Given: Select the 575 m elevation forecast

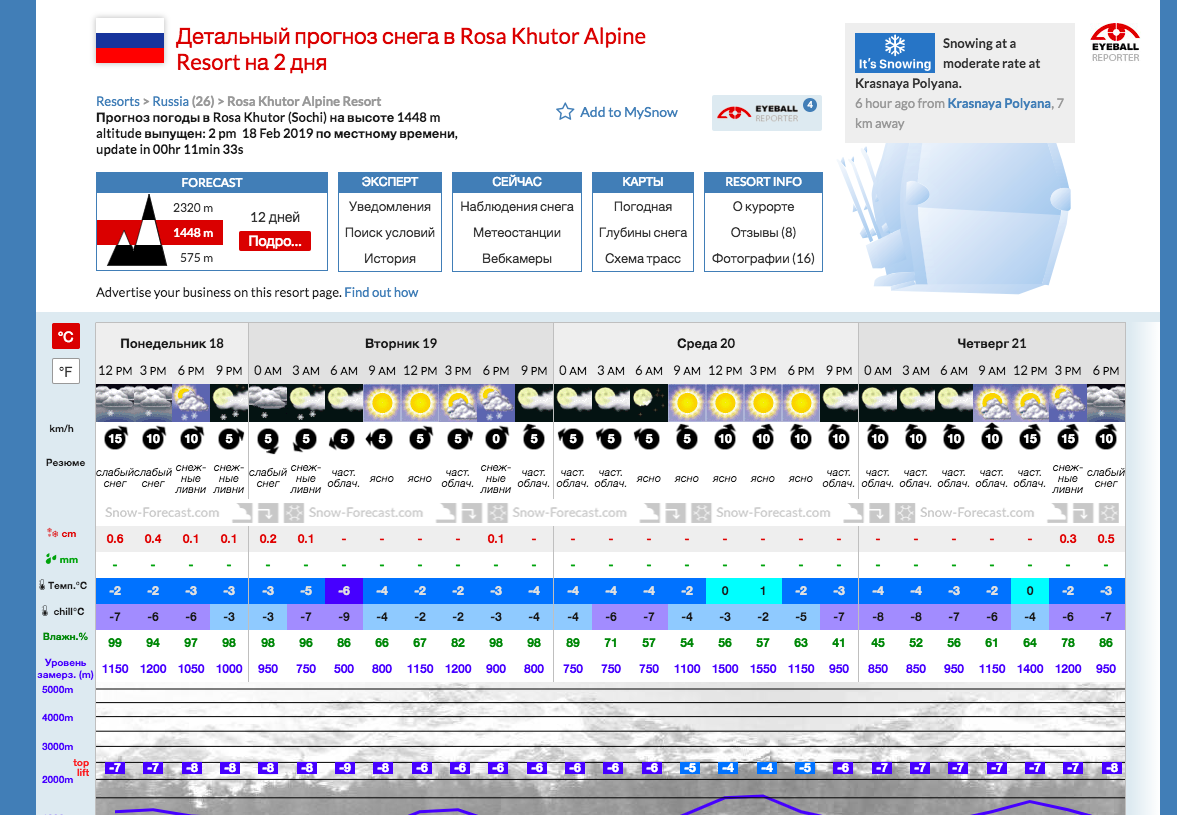Looking at the screenshot, I should (x=196, y=257).
